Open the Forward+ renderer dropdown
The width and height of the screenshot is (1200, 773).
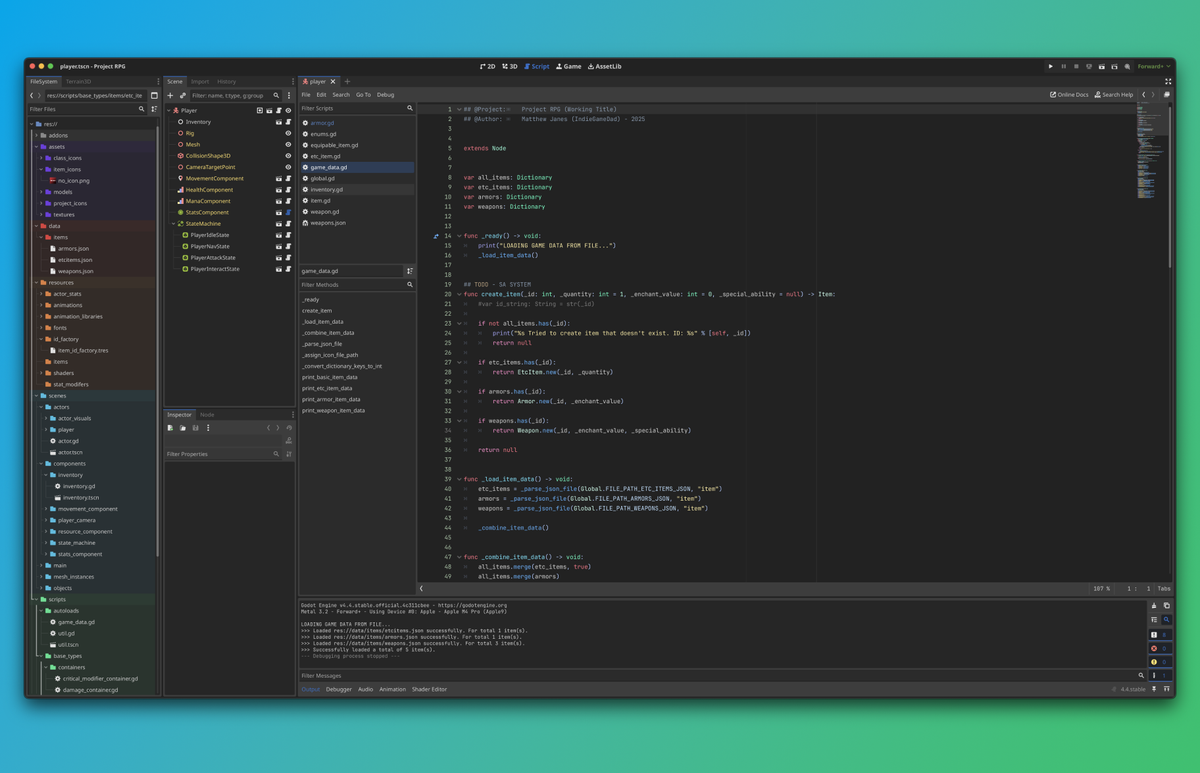tap(1153, 67)
